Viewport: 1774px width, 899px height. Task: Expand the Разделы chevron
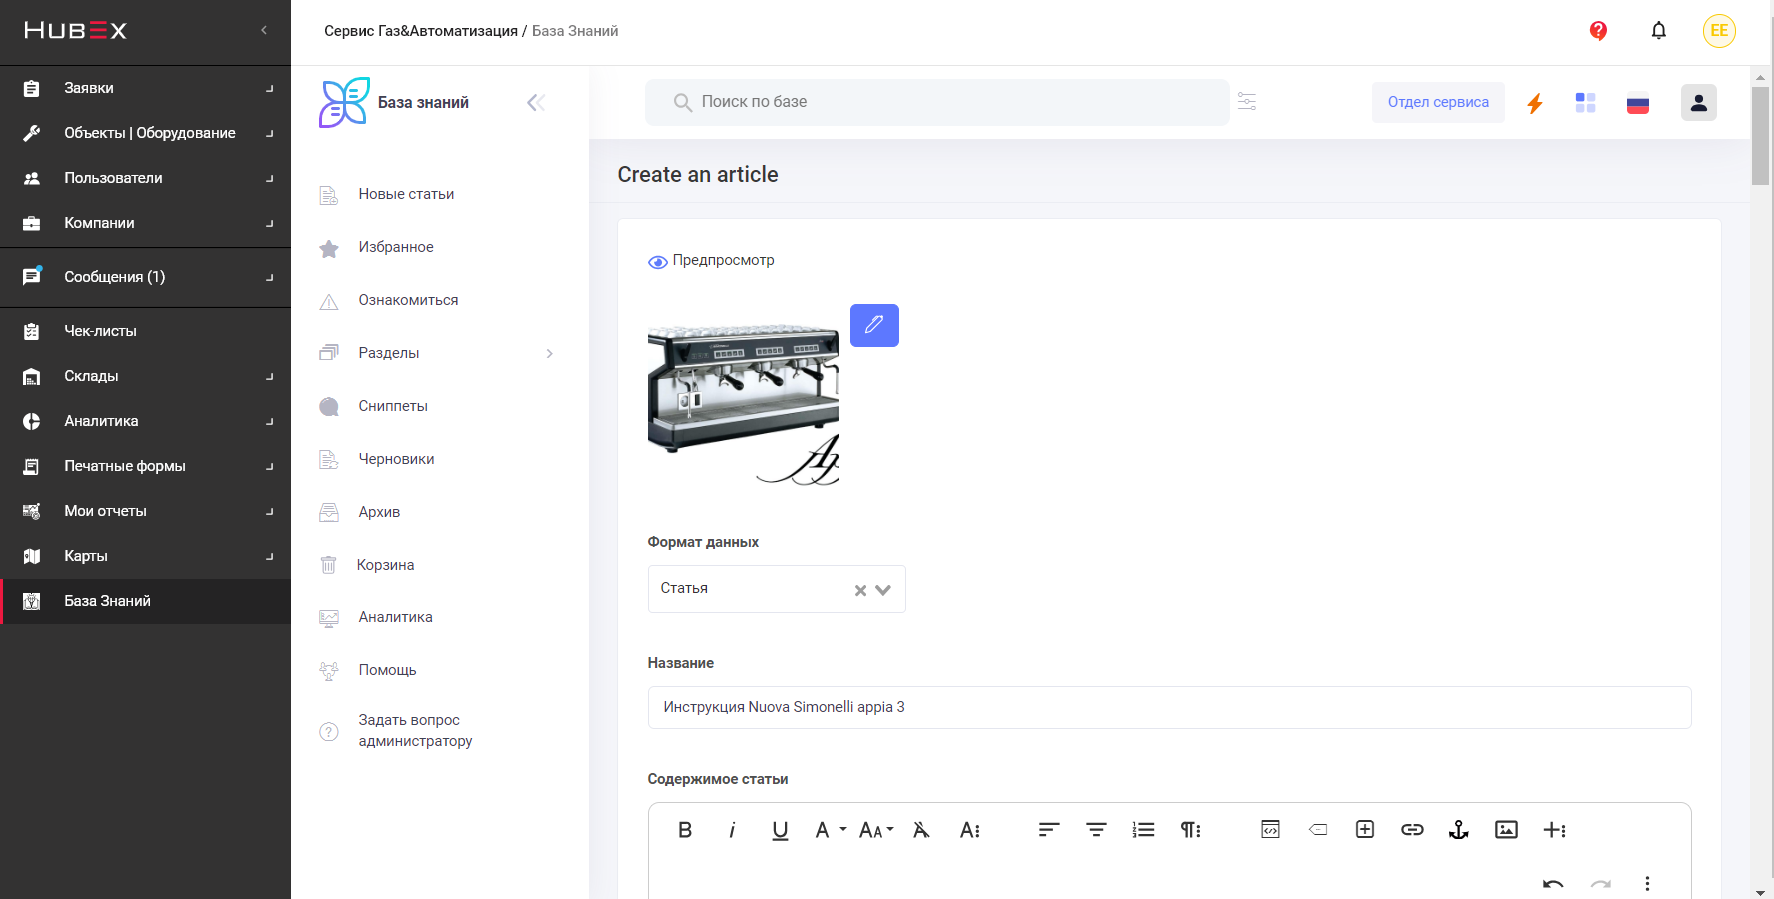click(x=549, y=353)
